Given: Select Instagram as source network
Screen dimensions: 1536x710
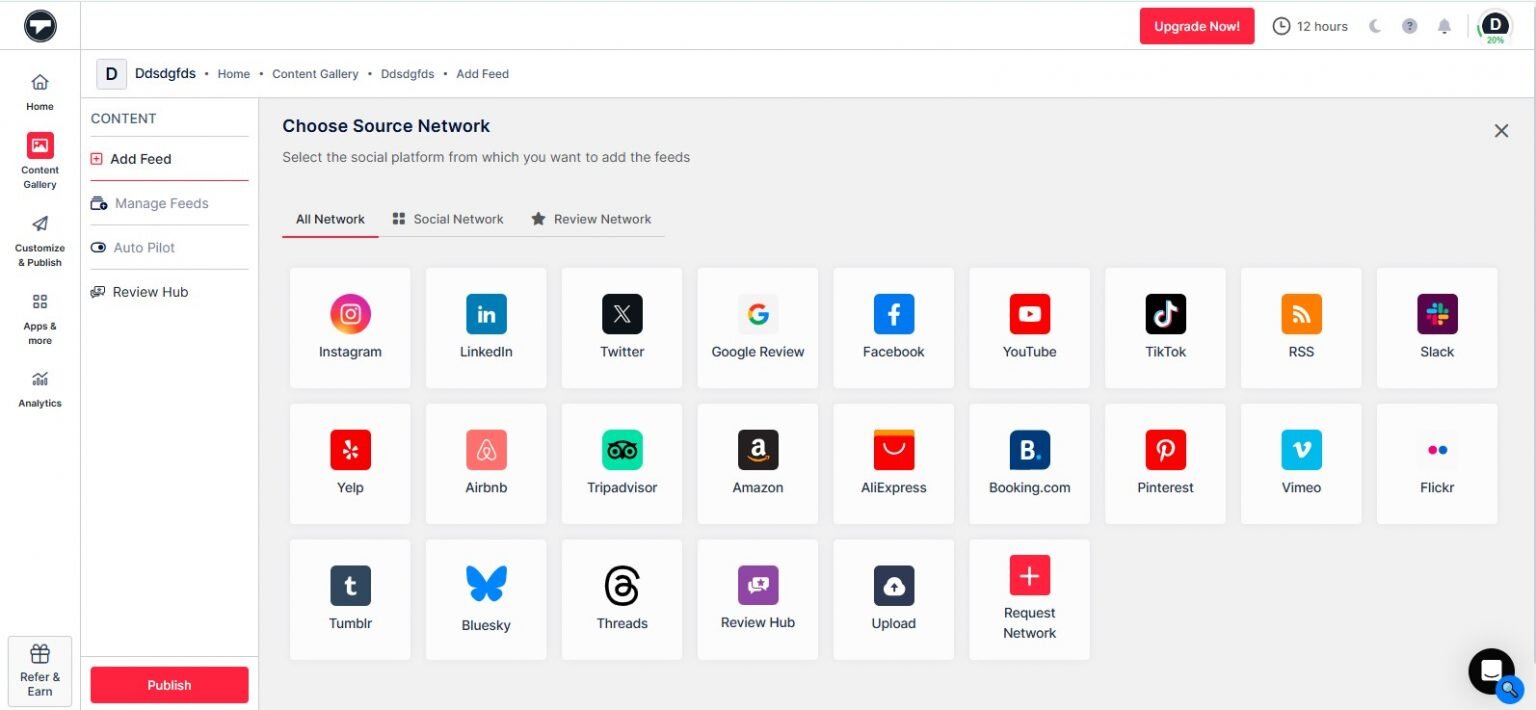Looking at the screenshot, I should (350, 327).
